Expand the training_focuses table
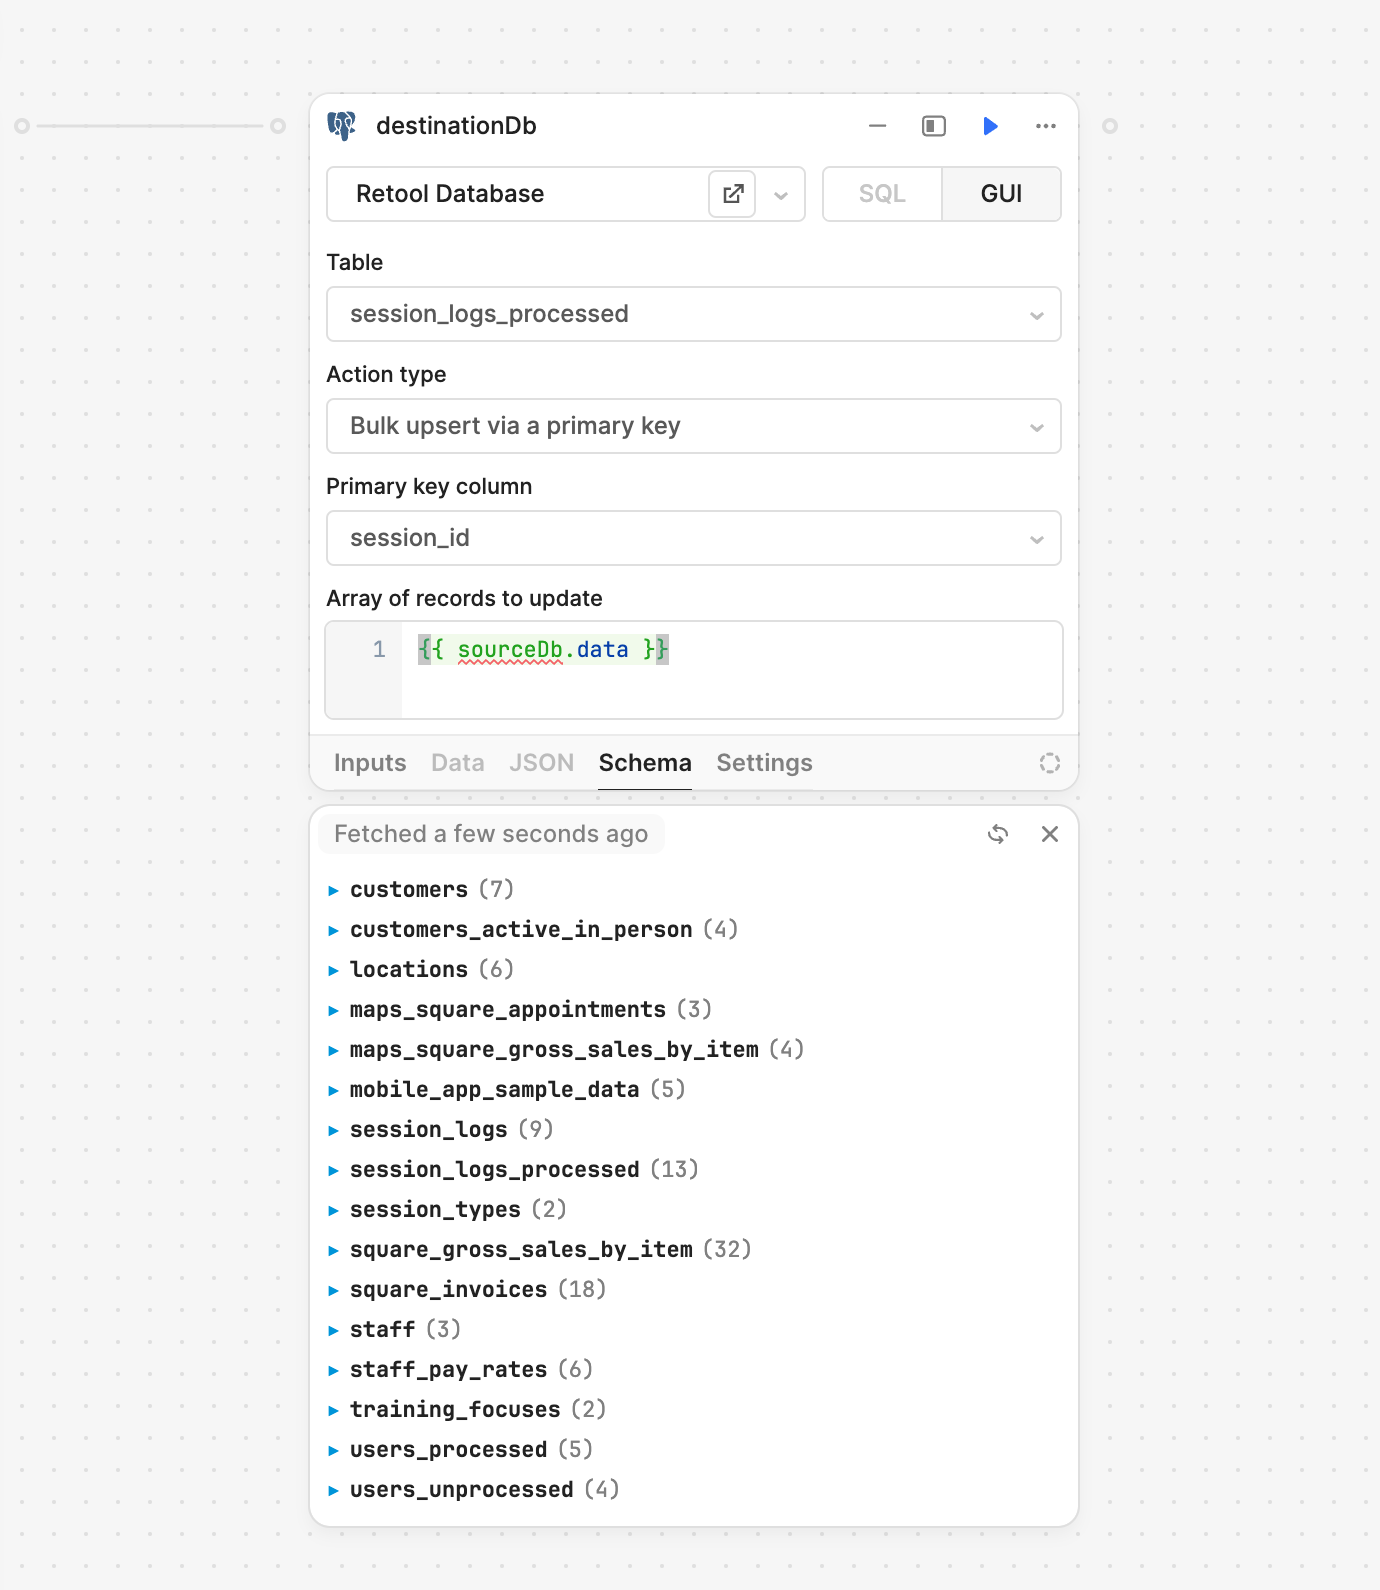The height and width of the screenshot is (1590, 1380). click(x=333, y=1410)
